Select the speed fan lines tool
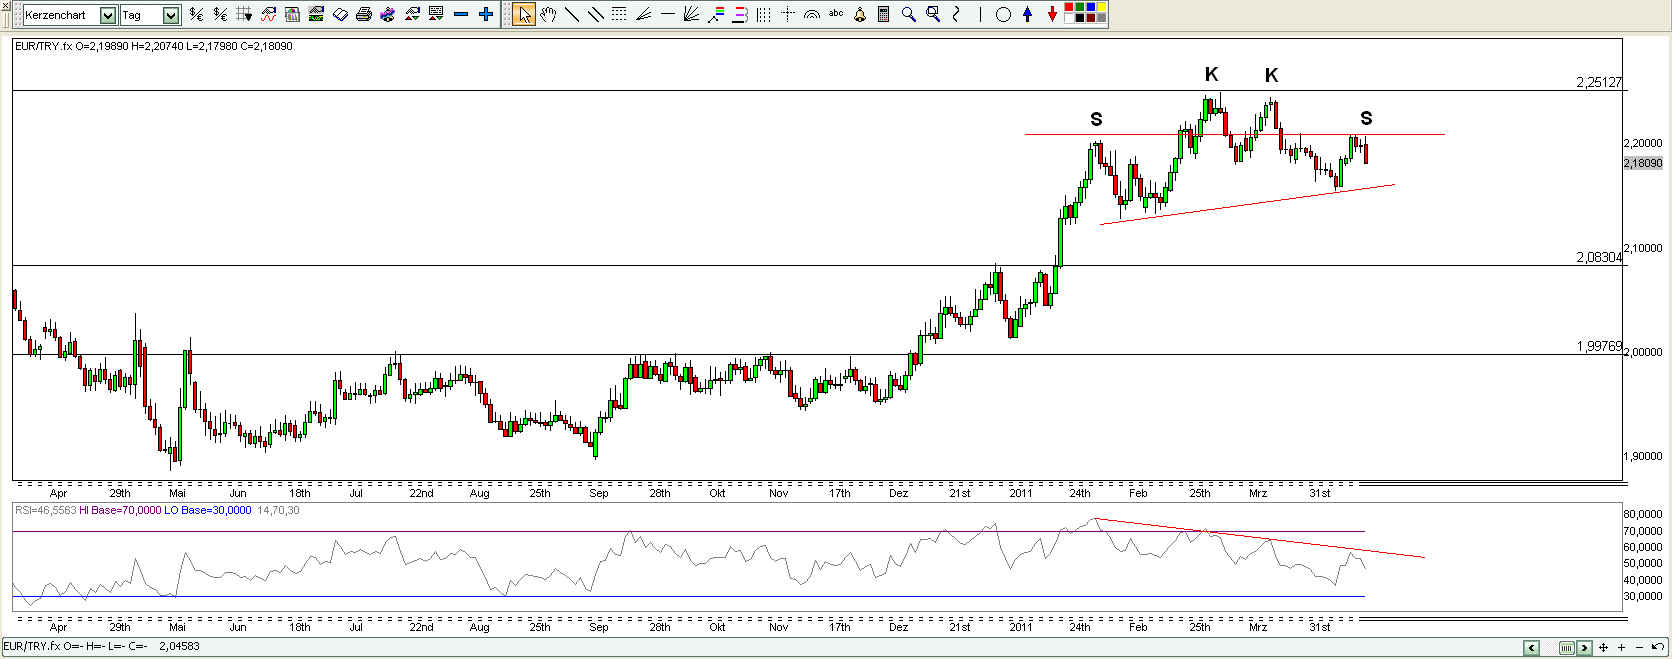The height and width of the screenshot is (659, 1672). (x=643, y=14)
